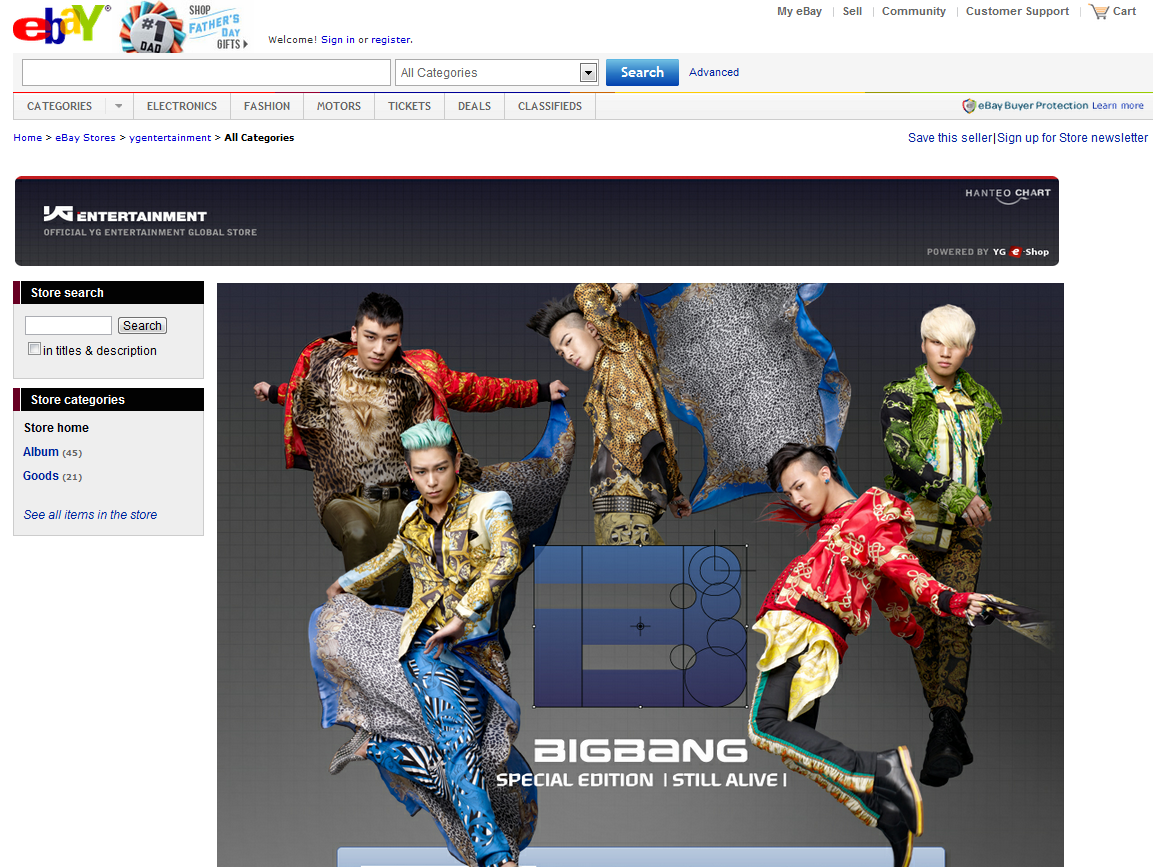
Task: Open the Father's Day gifts promo badge
Action: click(x=184, y=28)
